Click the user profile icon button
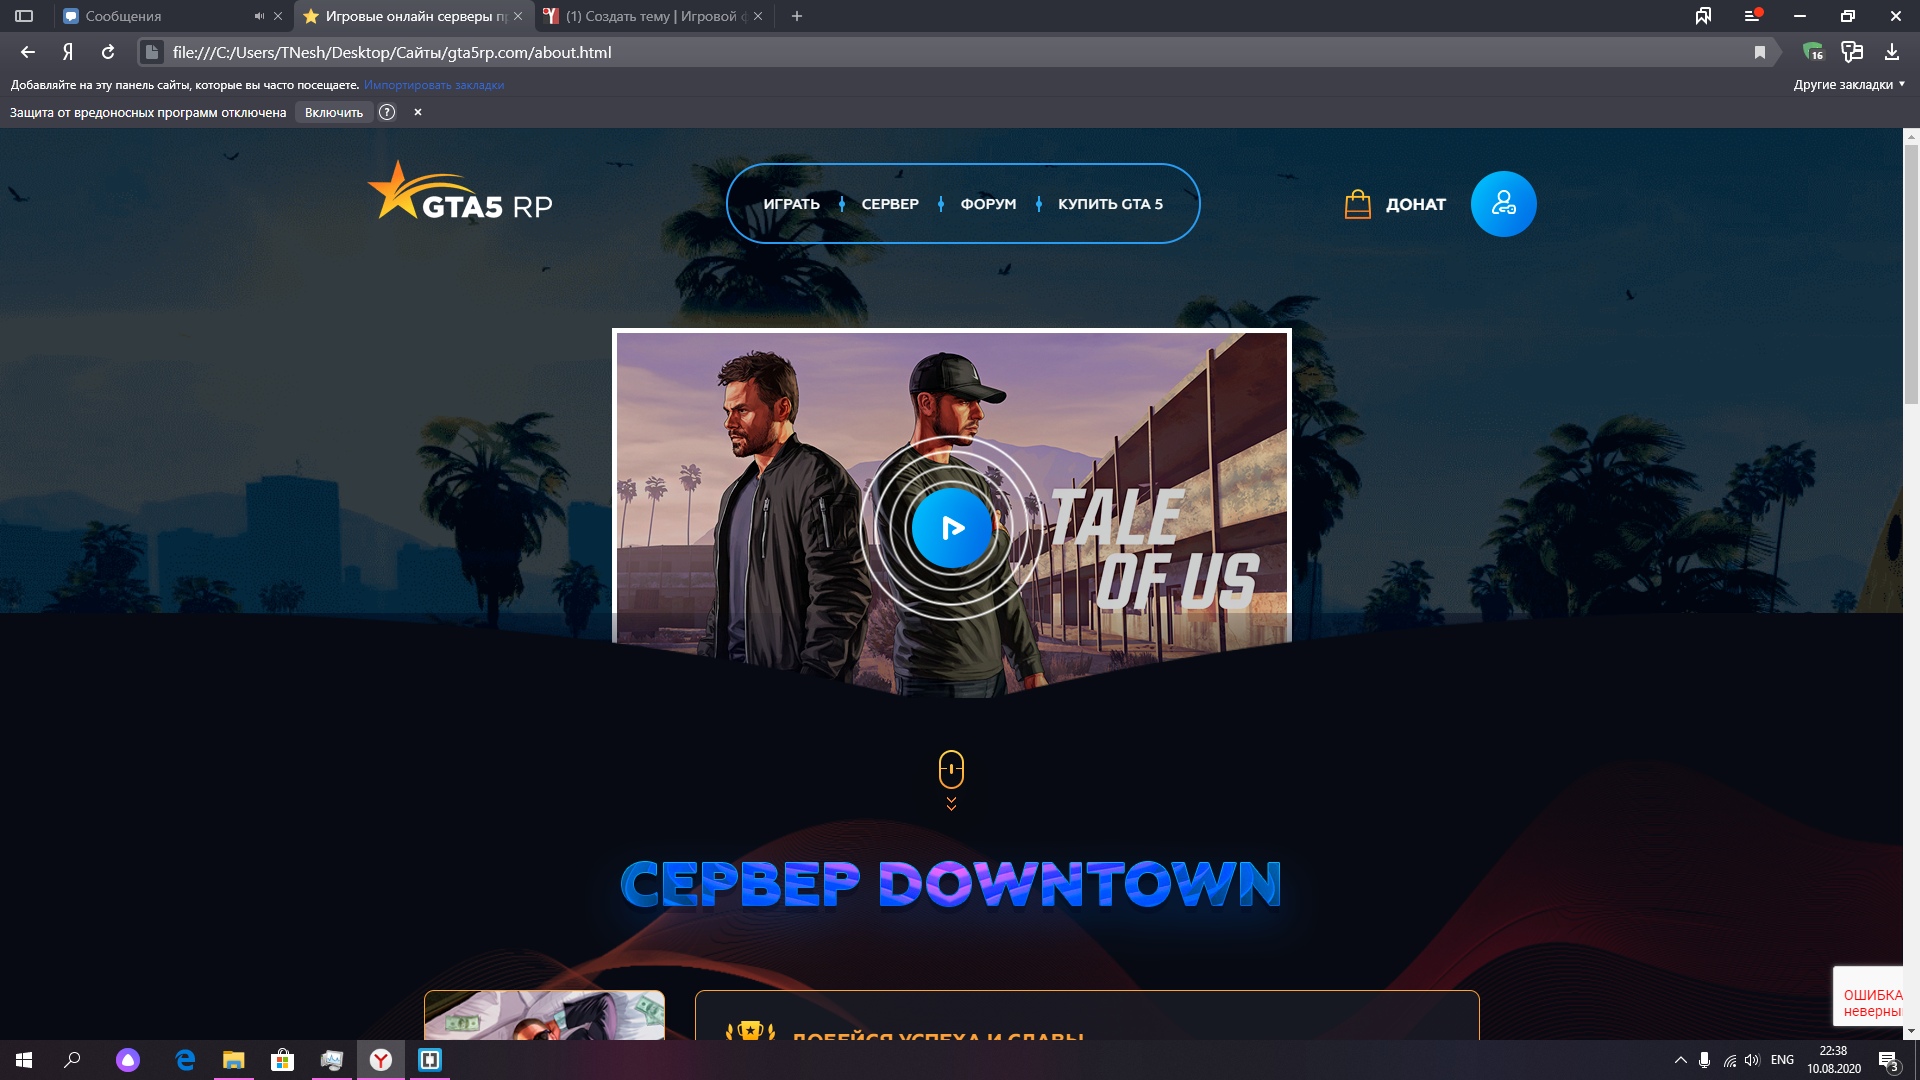1920x1080 pixels. tap(1503, 204)
